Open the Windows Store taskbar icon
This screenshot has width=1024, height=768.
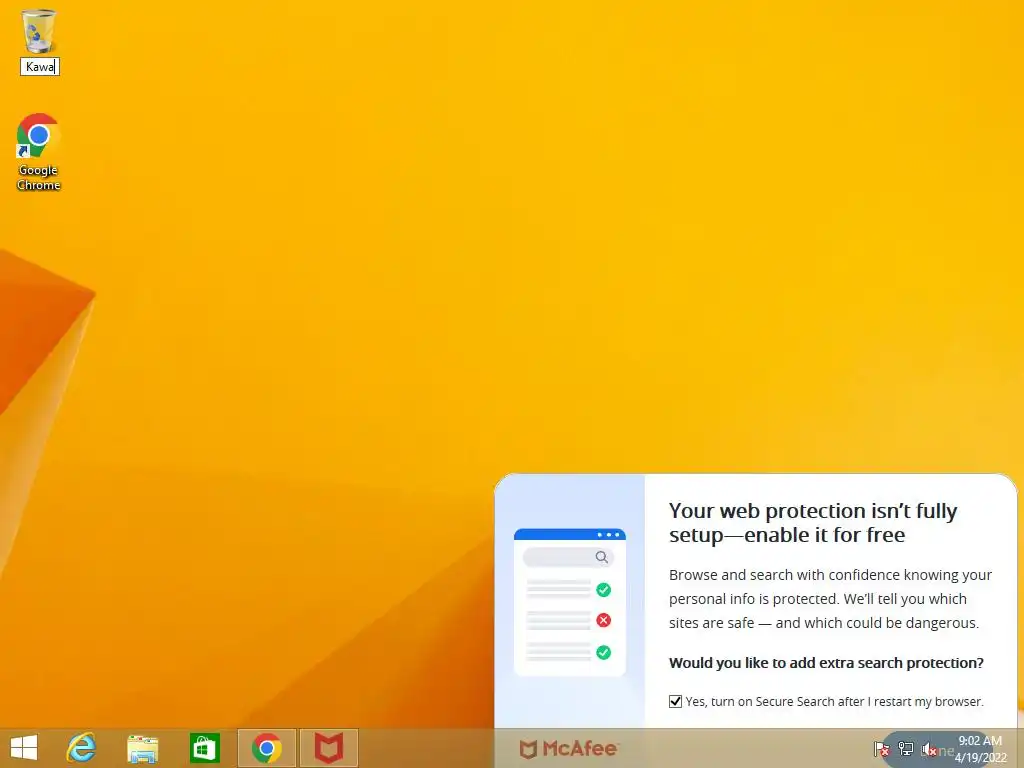(204, 748)
